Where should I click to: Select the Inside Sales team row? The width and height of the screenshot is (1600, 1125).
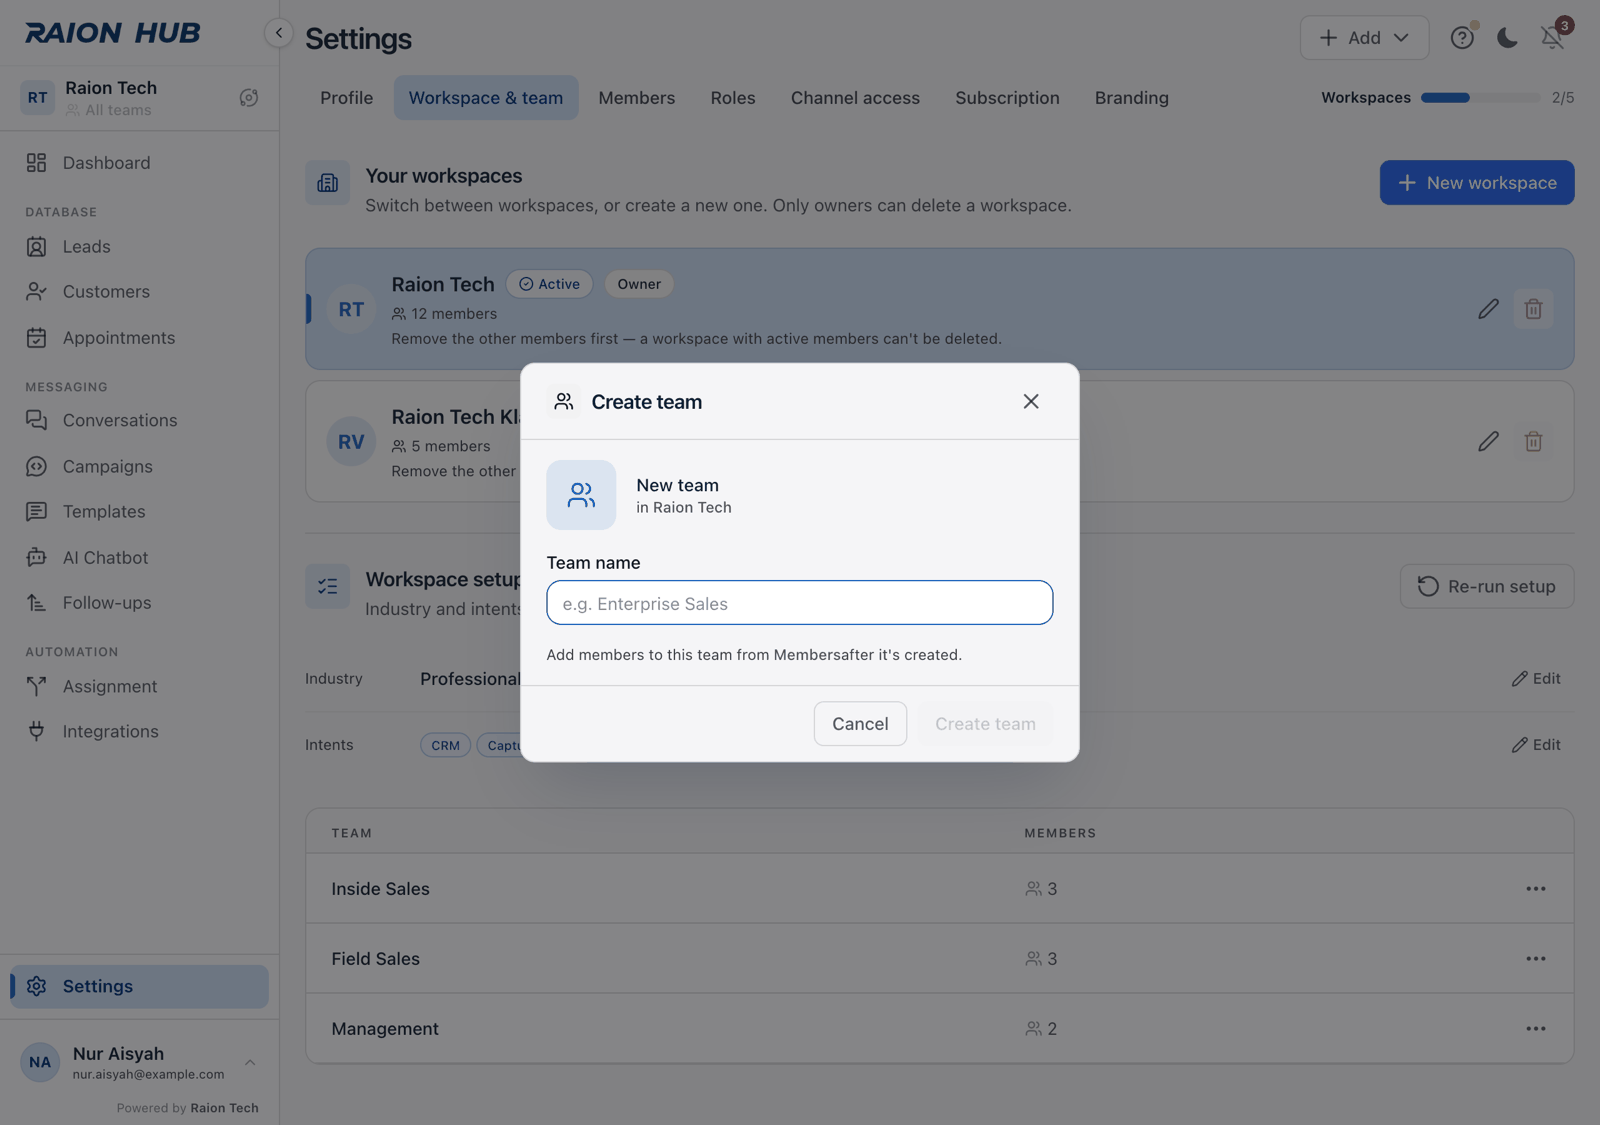[940, 889]
